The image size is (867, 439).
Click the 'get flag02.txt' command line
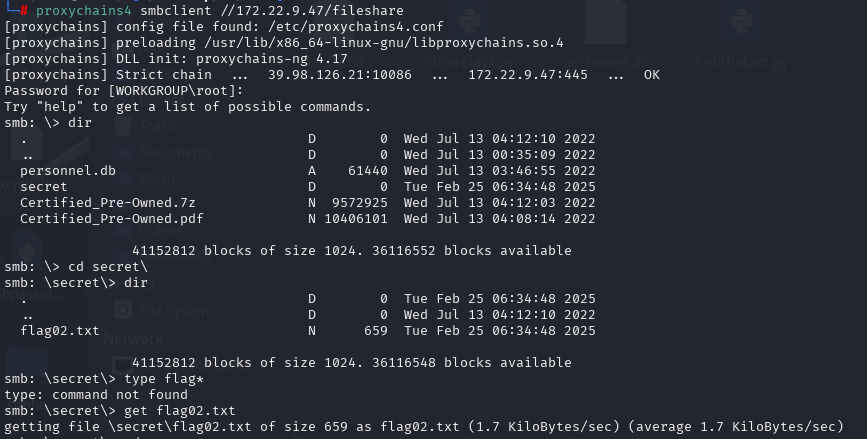click(179, 411)
